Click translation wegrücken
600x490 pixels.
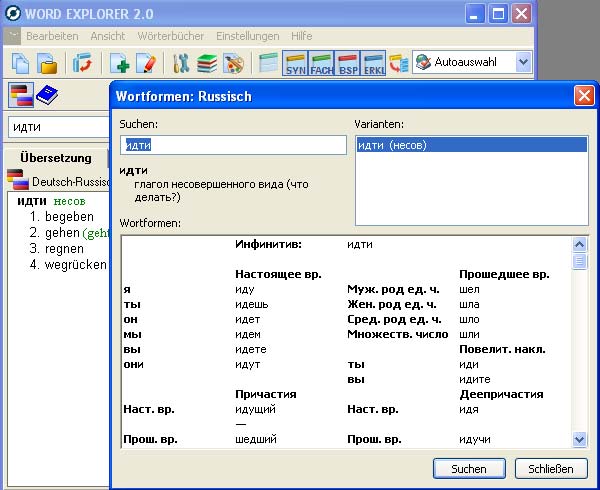76,265
